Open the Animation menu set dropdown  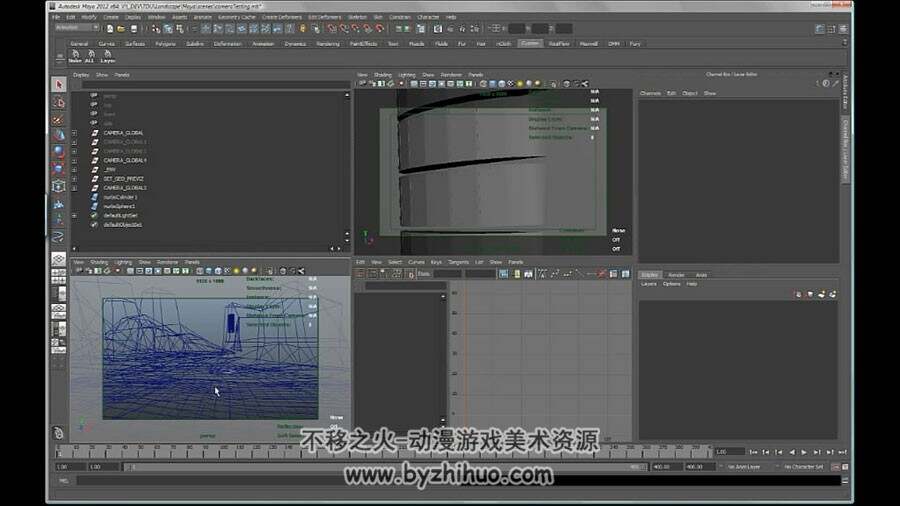click(80, 28)
